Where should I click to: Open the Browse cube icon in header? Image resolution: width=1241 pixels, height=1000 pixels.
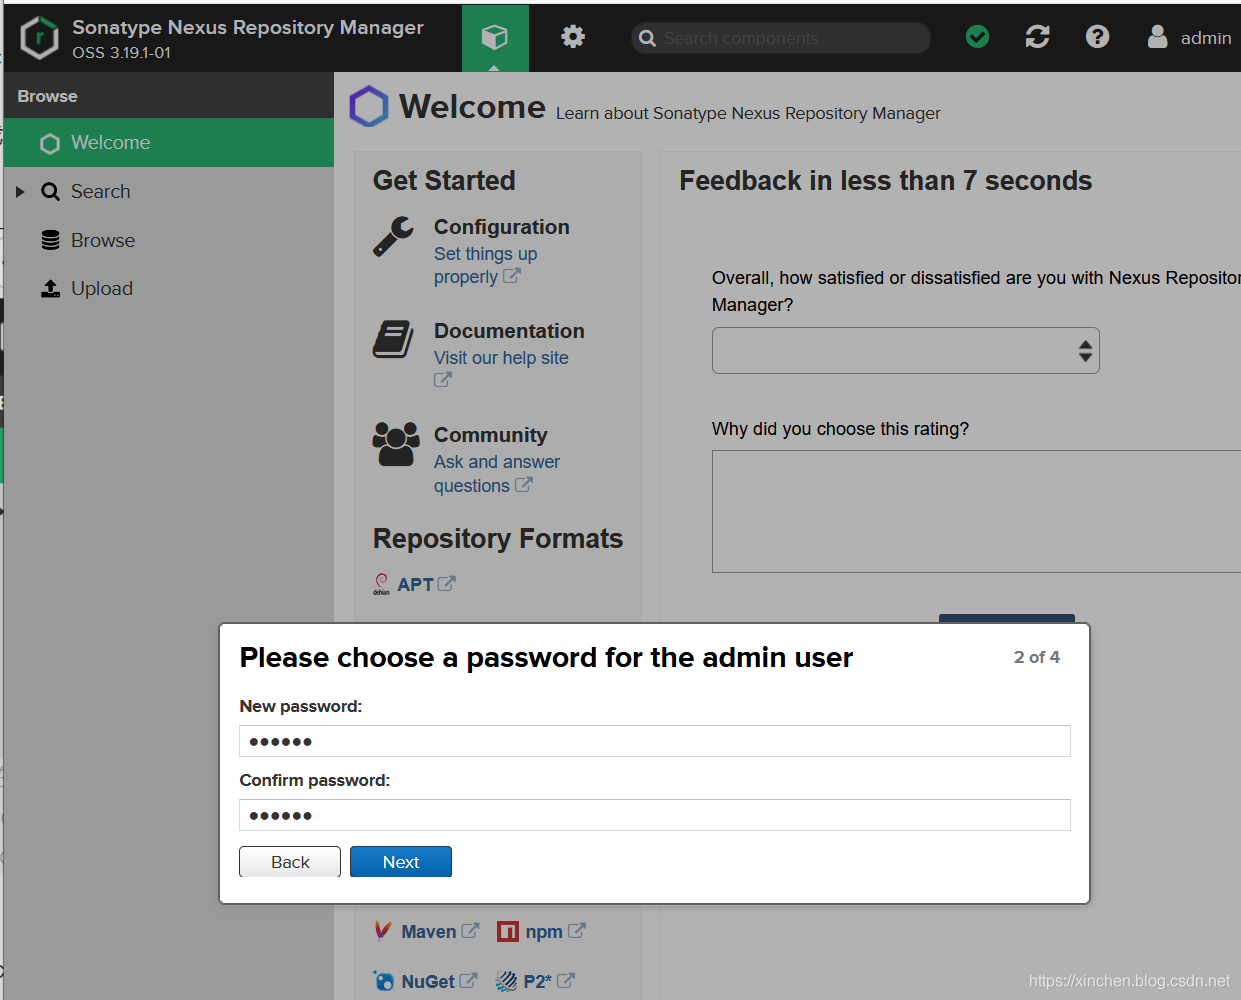pos(495,37)
